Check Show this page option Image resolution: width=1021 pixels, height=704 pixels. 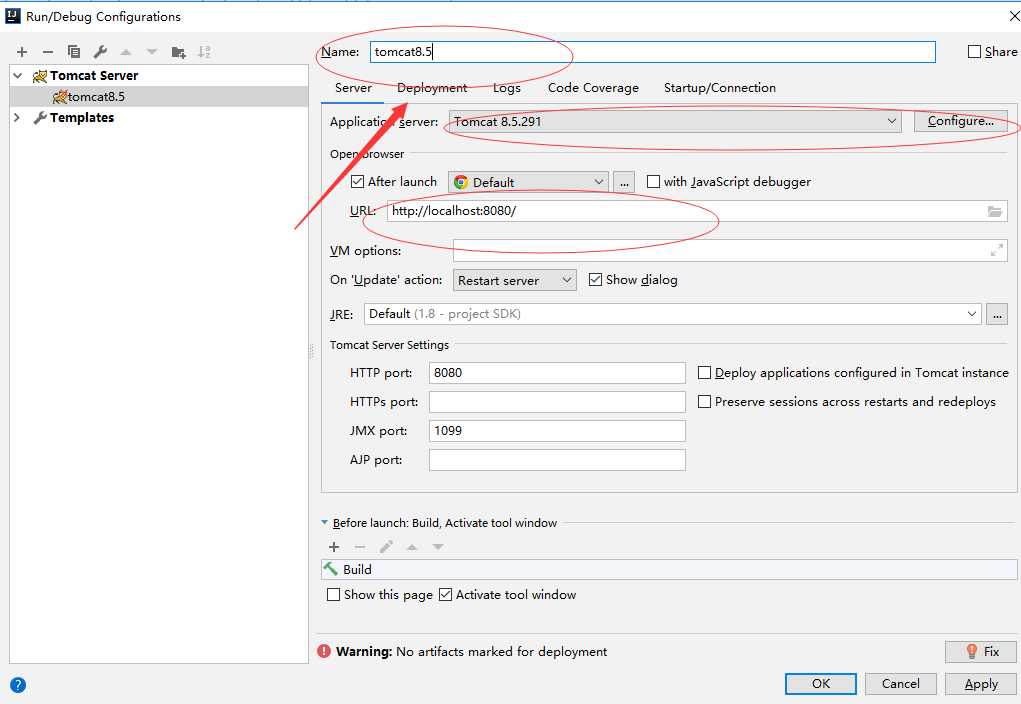[x=333, y=595]
